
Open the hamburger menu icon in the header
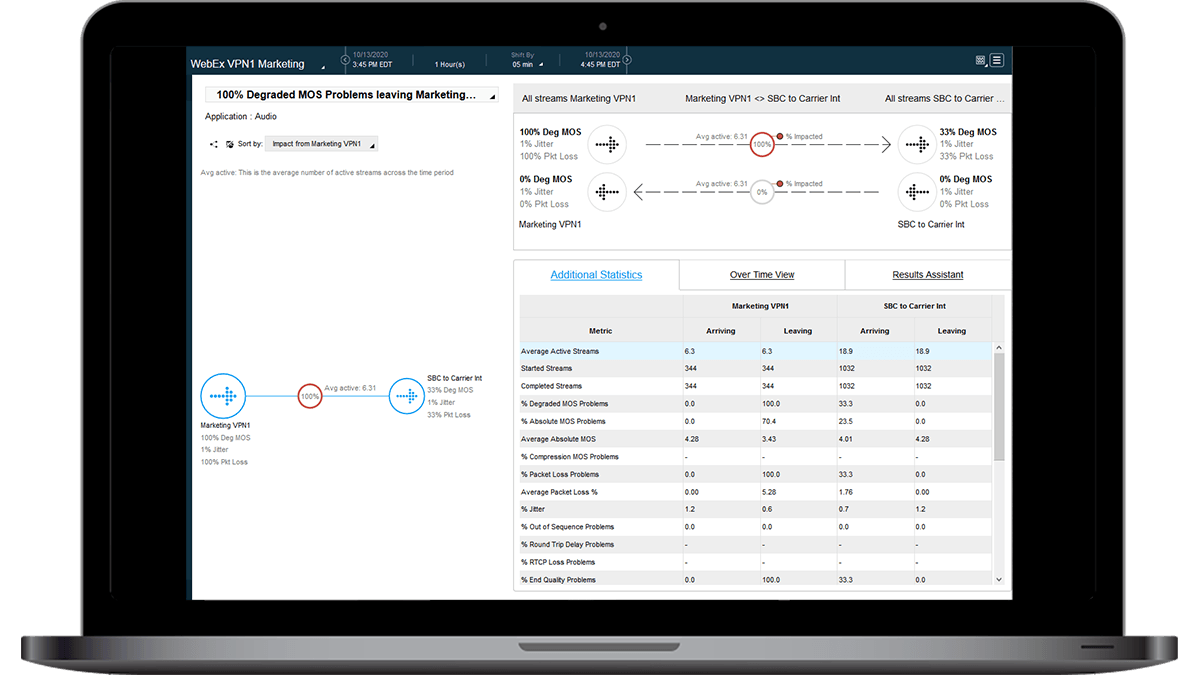pos(997,61)
